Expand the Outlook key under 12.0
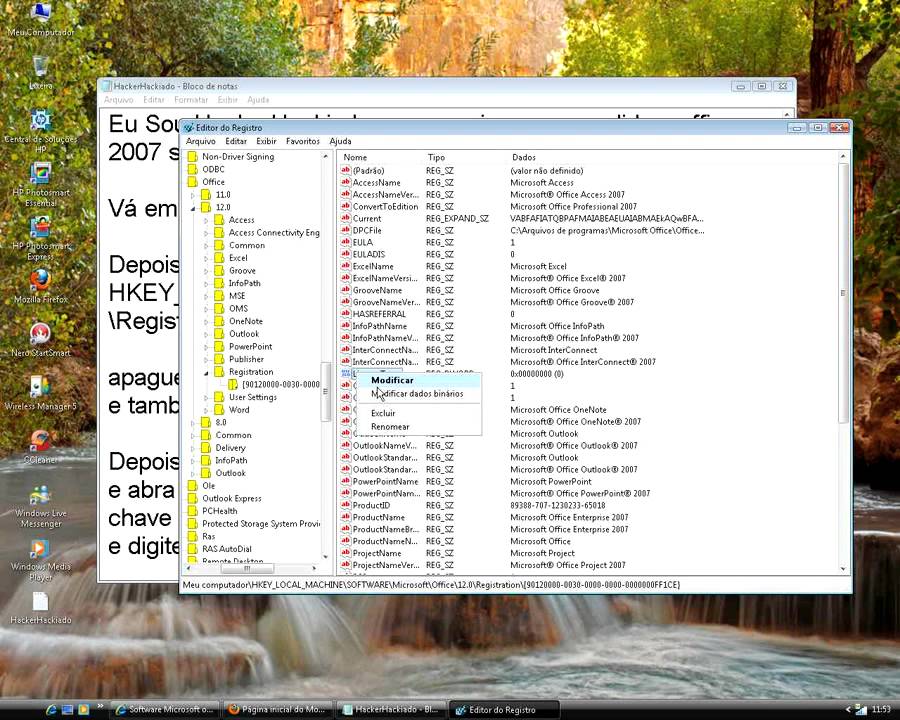The width and height of the screenshot is (900, 720). point(206,334)
